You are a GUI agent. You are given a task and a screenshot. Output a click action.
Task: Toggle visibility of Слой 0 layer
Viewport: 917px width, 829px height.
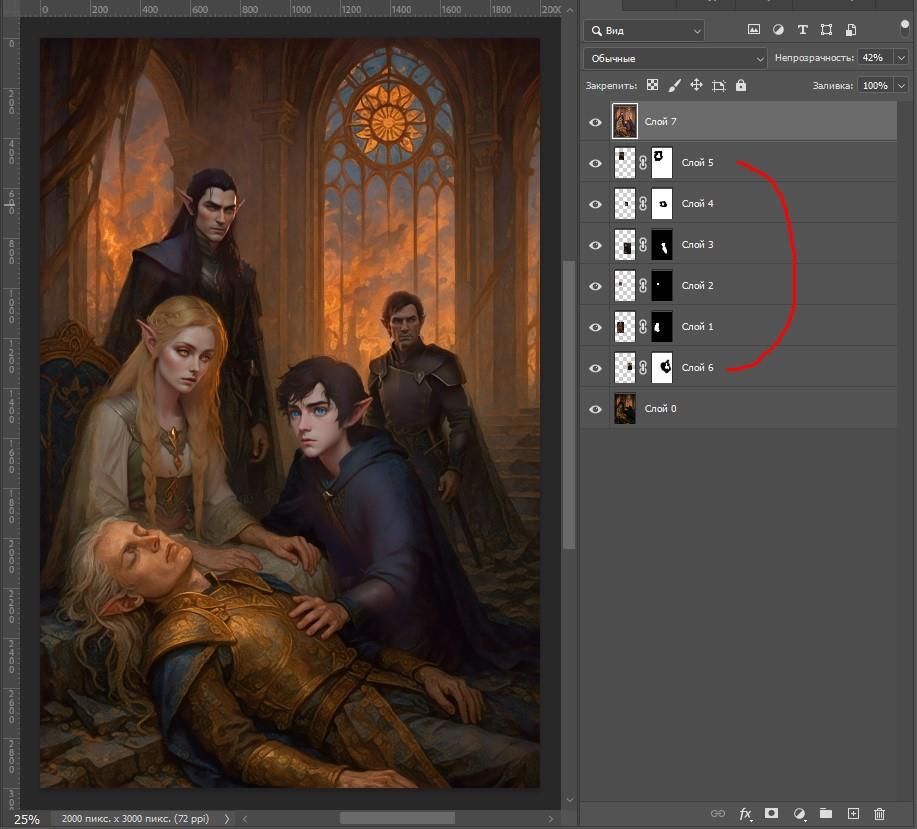coord(596,409)
